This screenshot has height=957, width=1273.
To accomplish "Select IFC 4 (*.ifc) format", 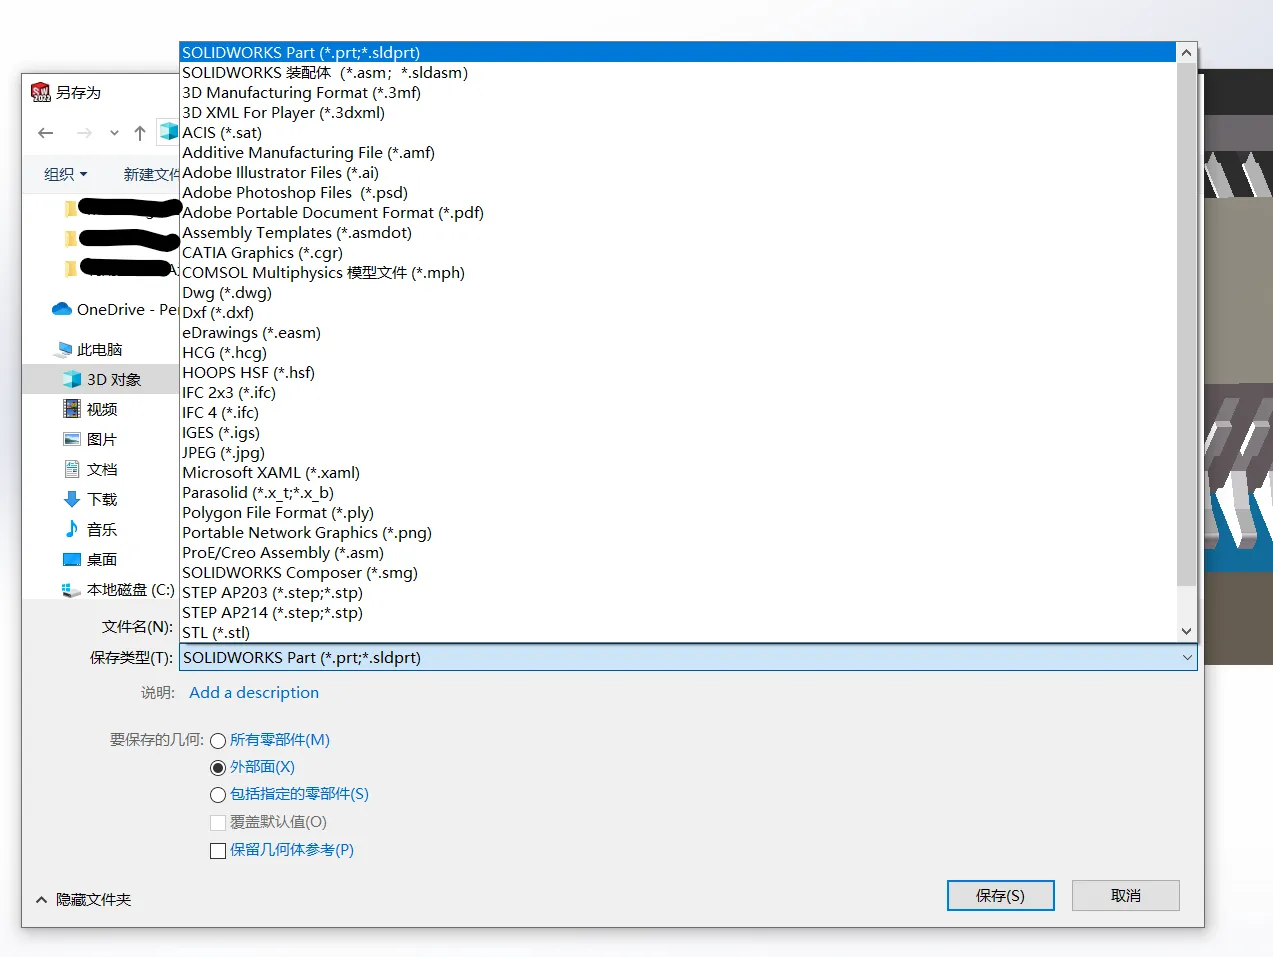I will point(677,412).
